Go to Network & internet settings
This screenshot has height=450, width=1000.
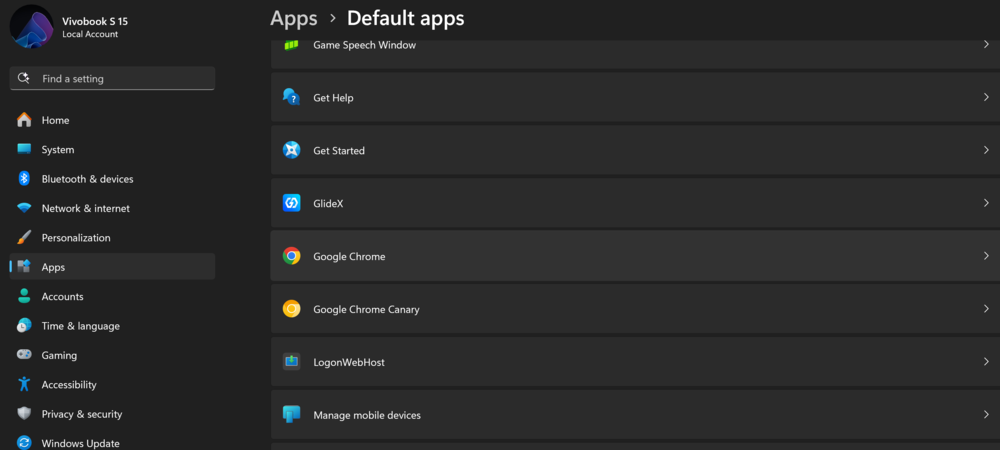click(x=112, y=208)
